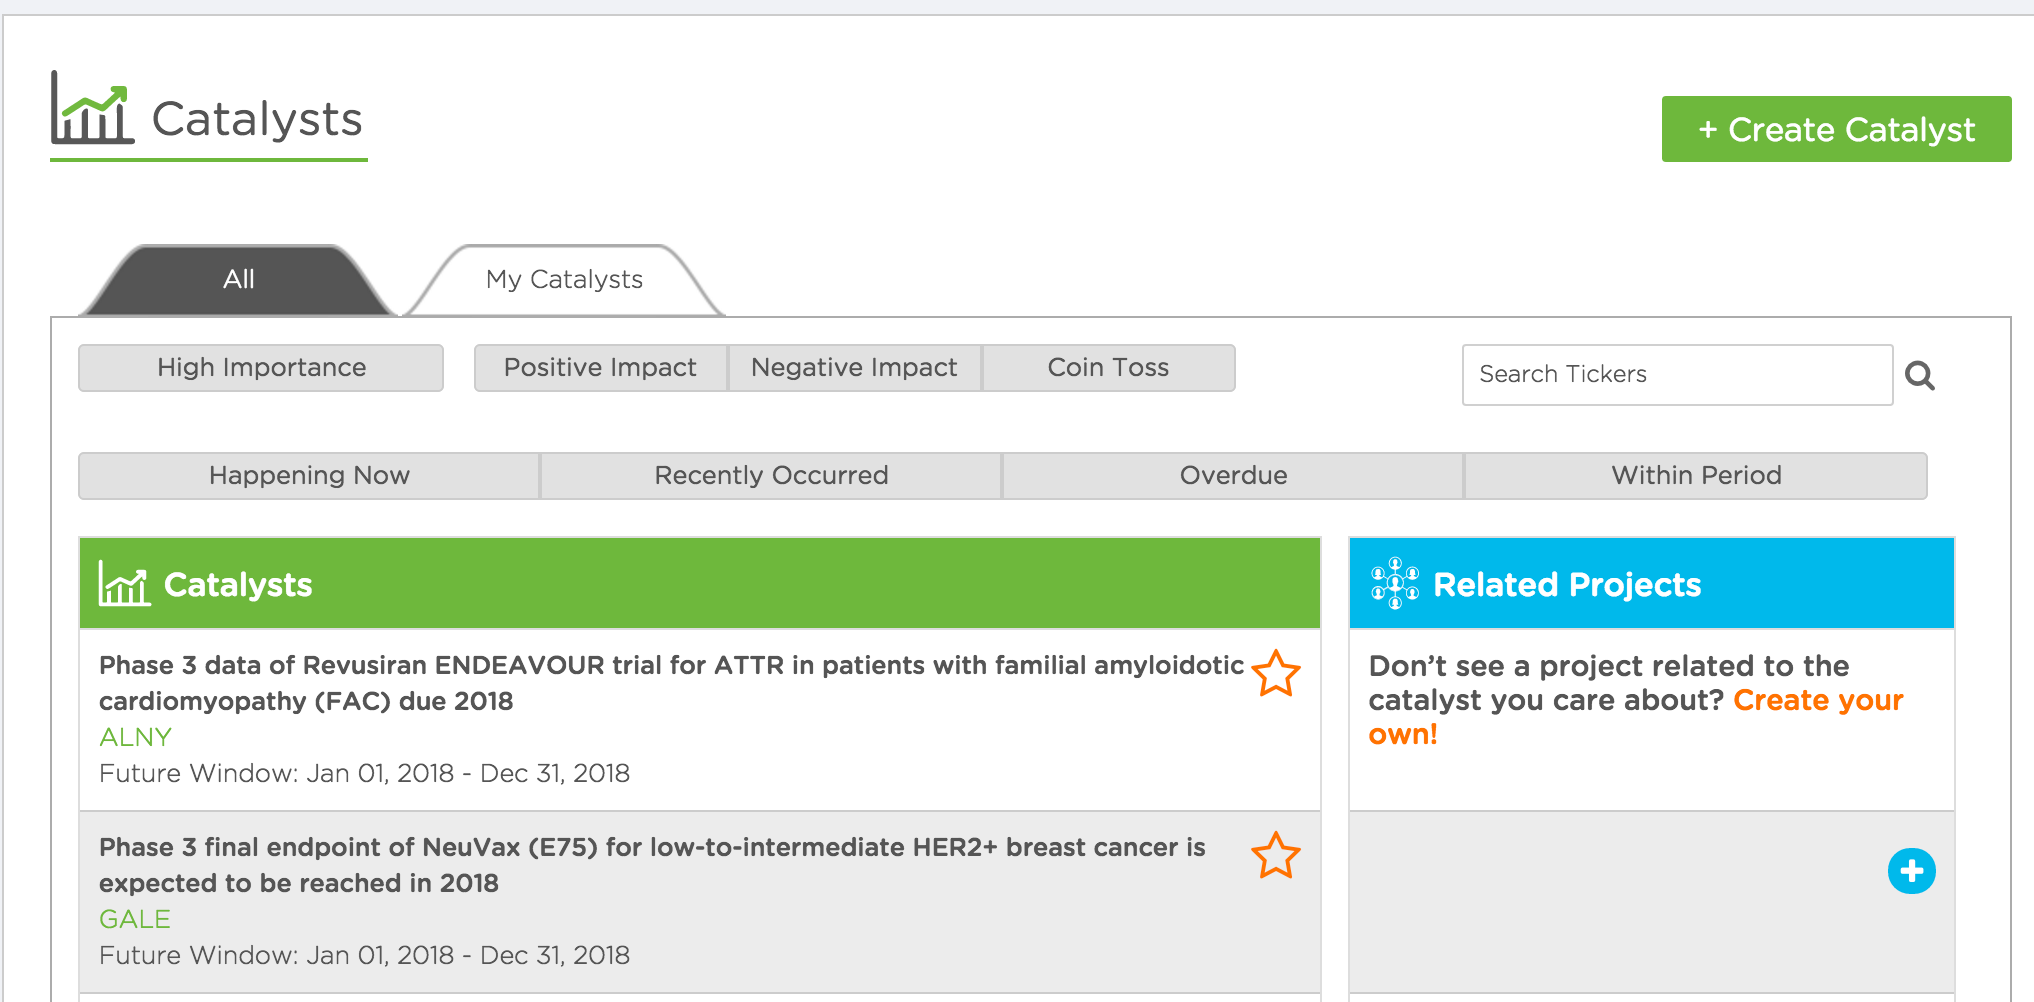Toggle the Positive Impact filter
2034x1002 pixels.
coord(600,368)
